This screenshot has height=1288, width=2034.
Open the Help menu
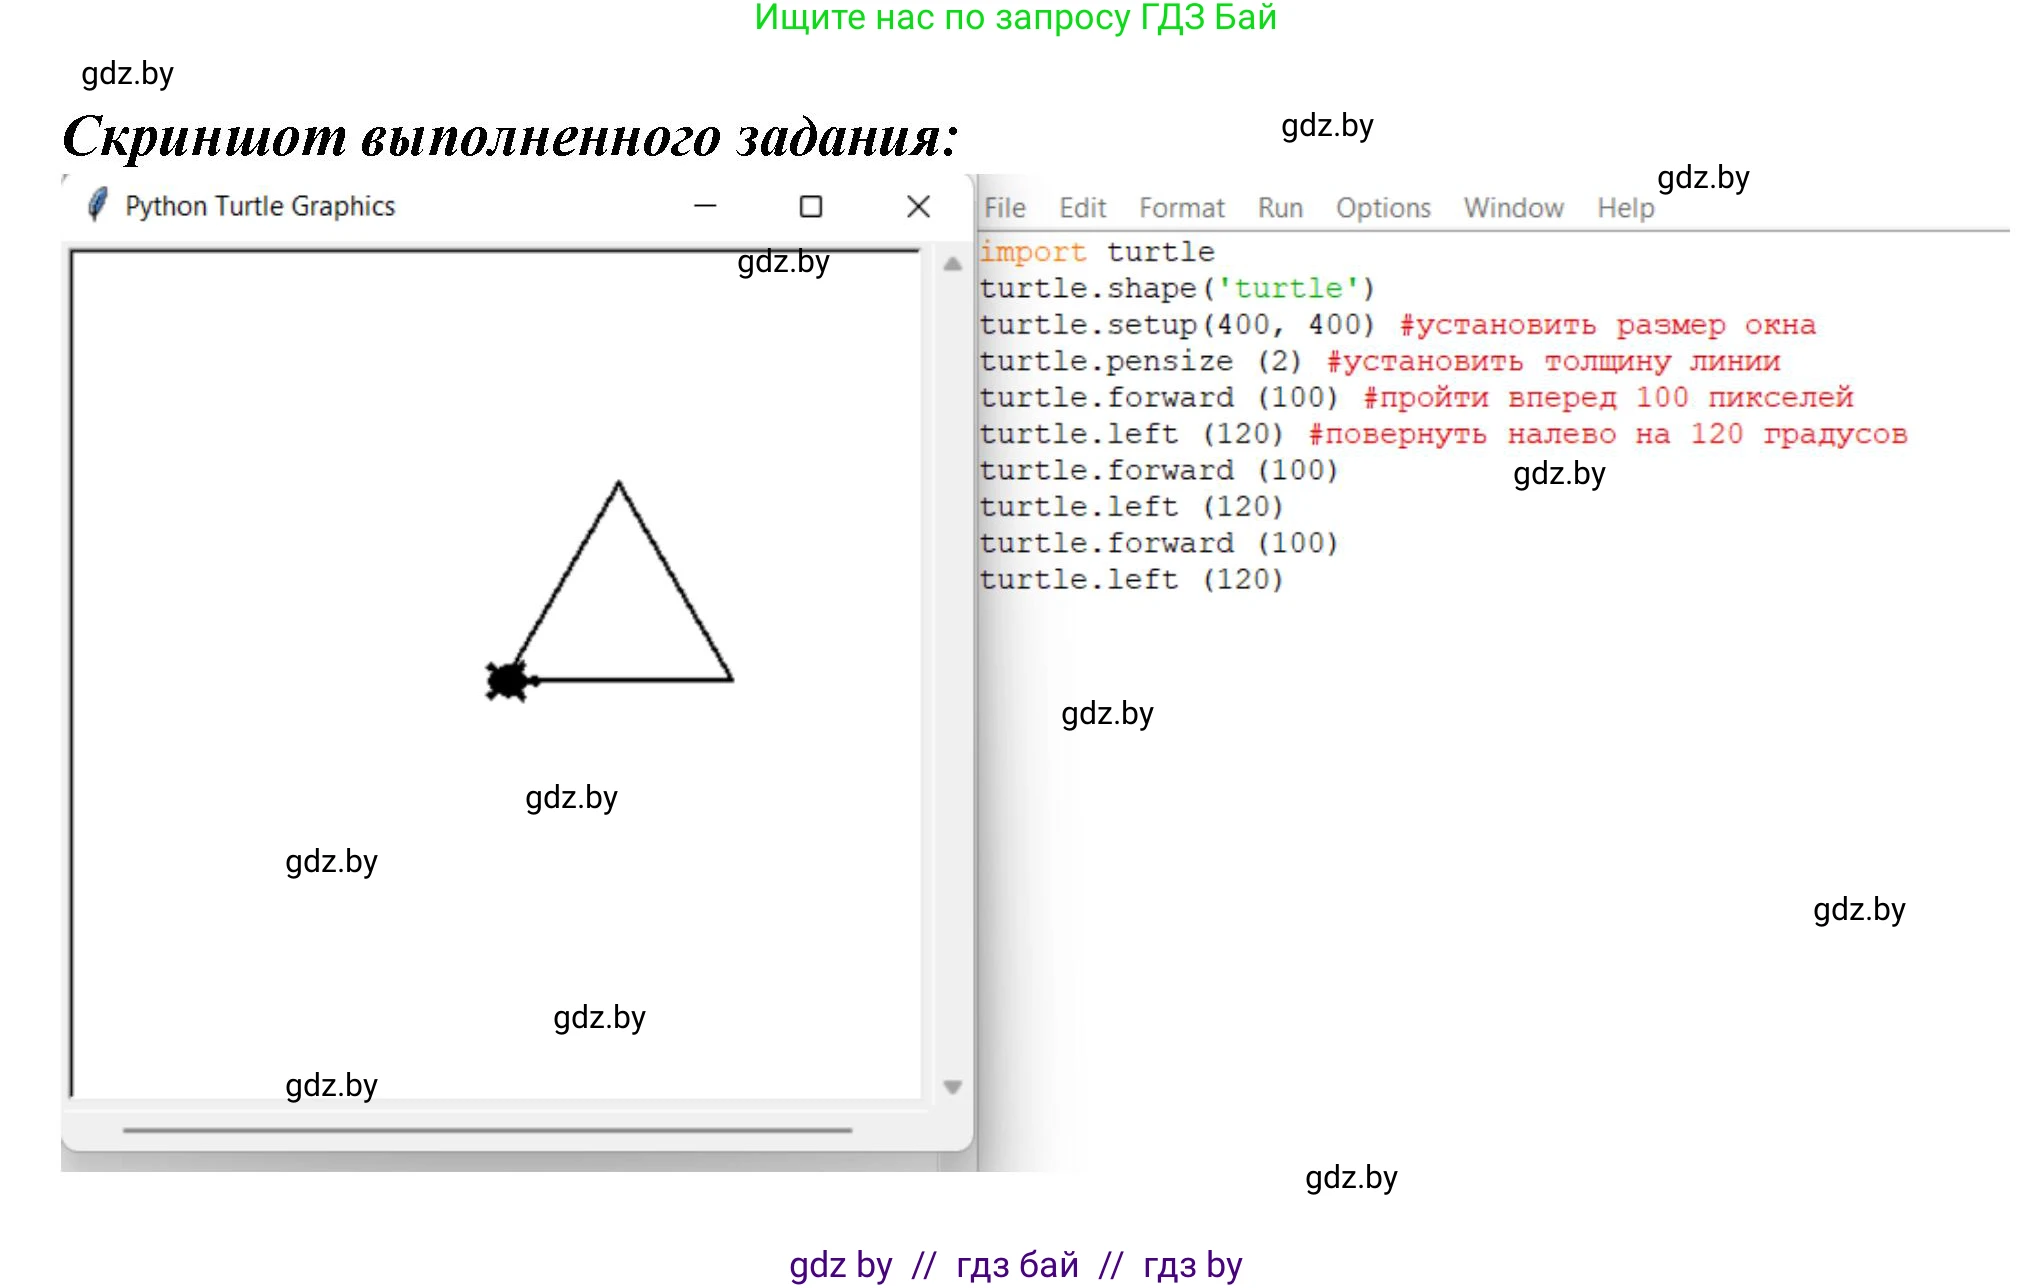(x=1625, y=208)
